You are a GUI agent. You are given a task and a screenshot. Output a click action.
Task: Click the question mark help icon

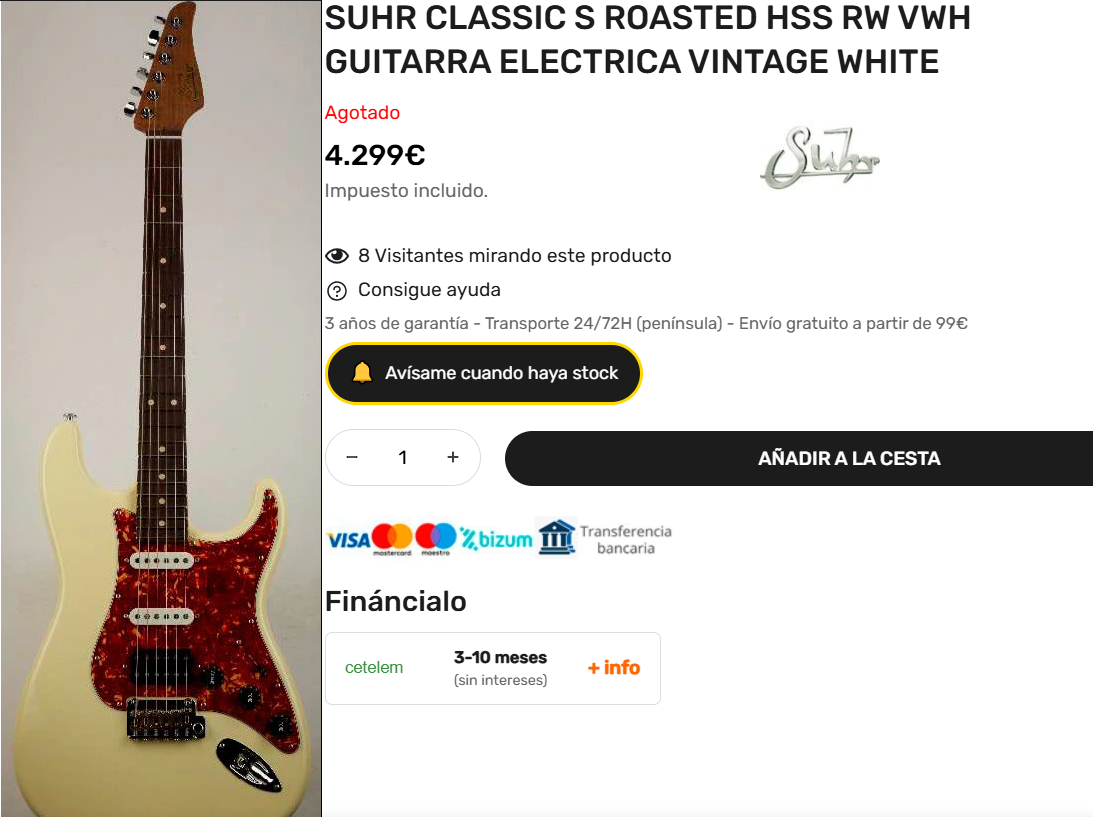click(x=337, y=291)
